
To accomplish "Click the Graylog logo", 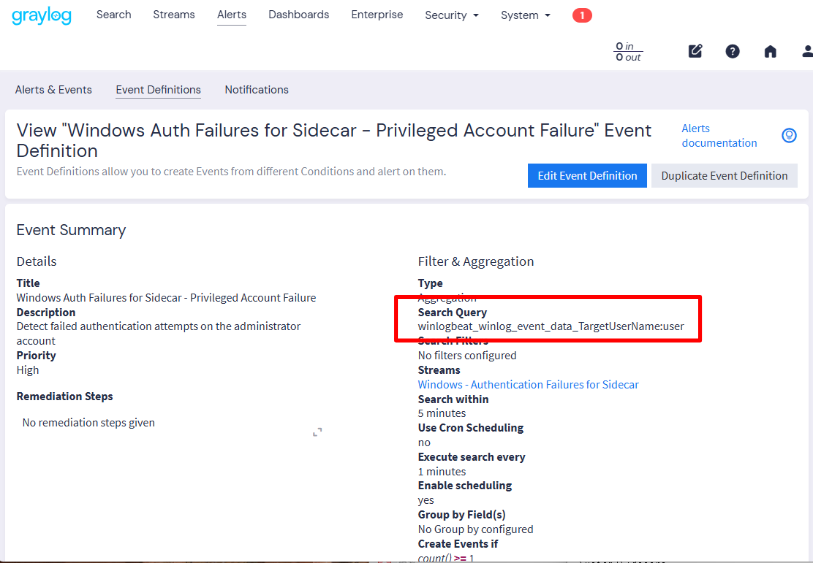I will click(x=41, y=16).
